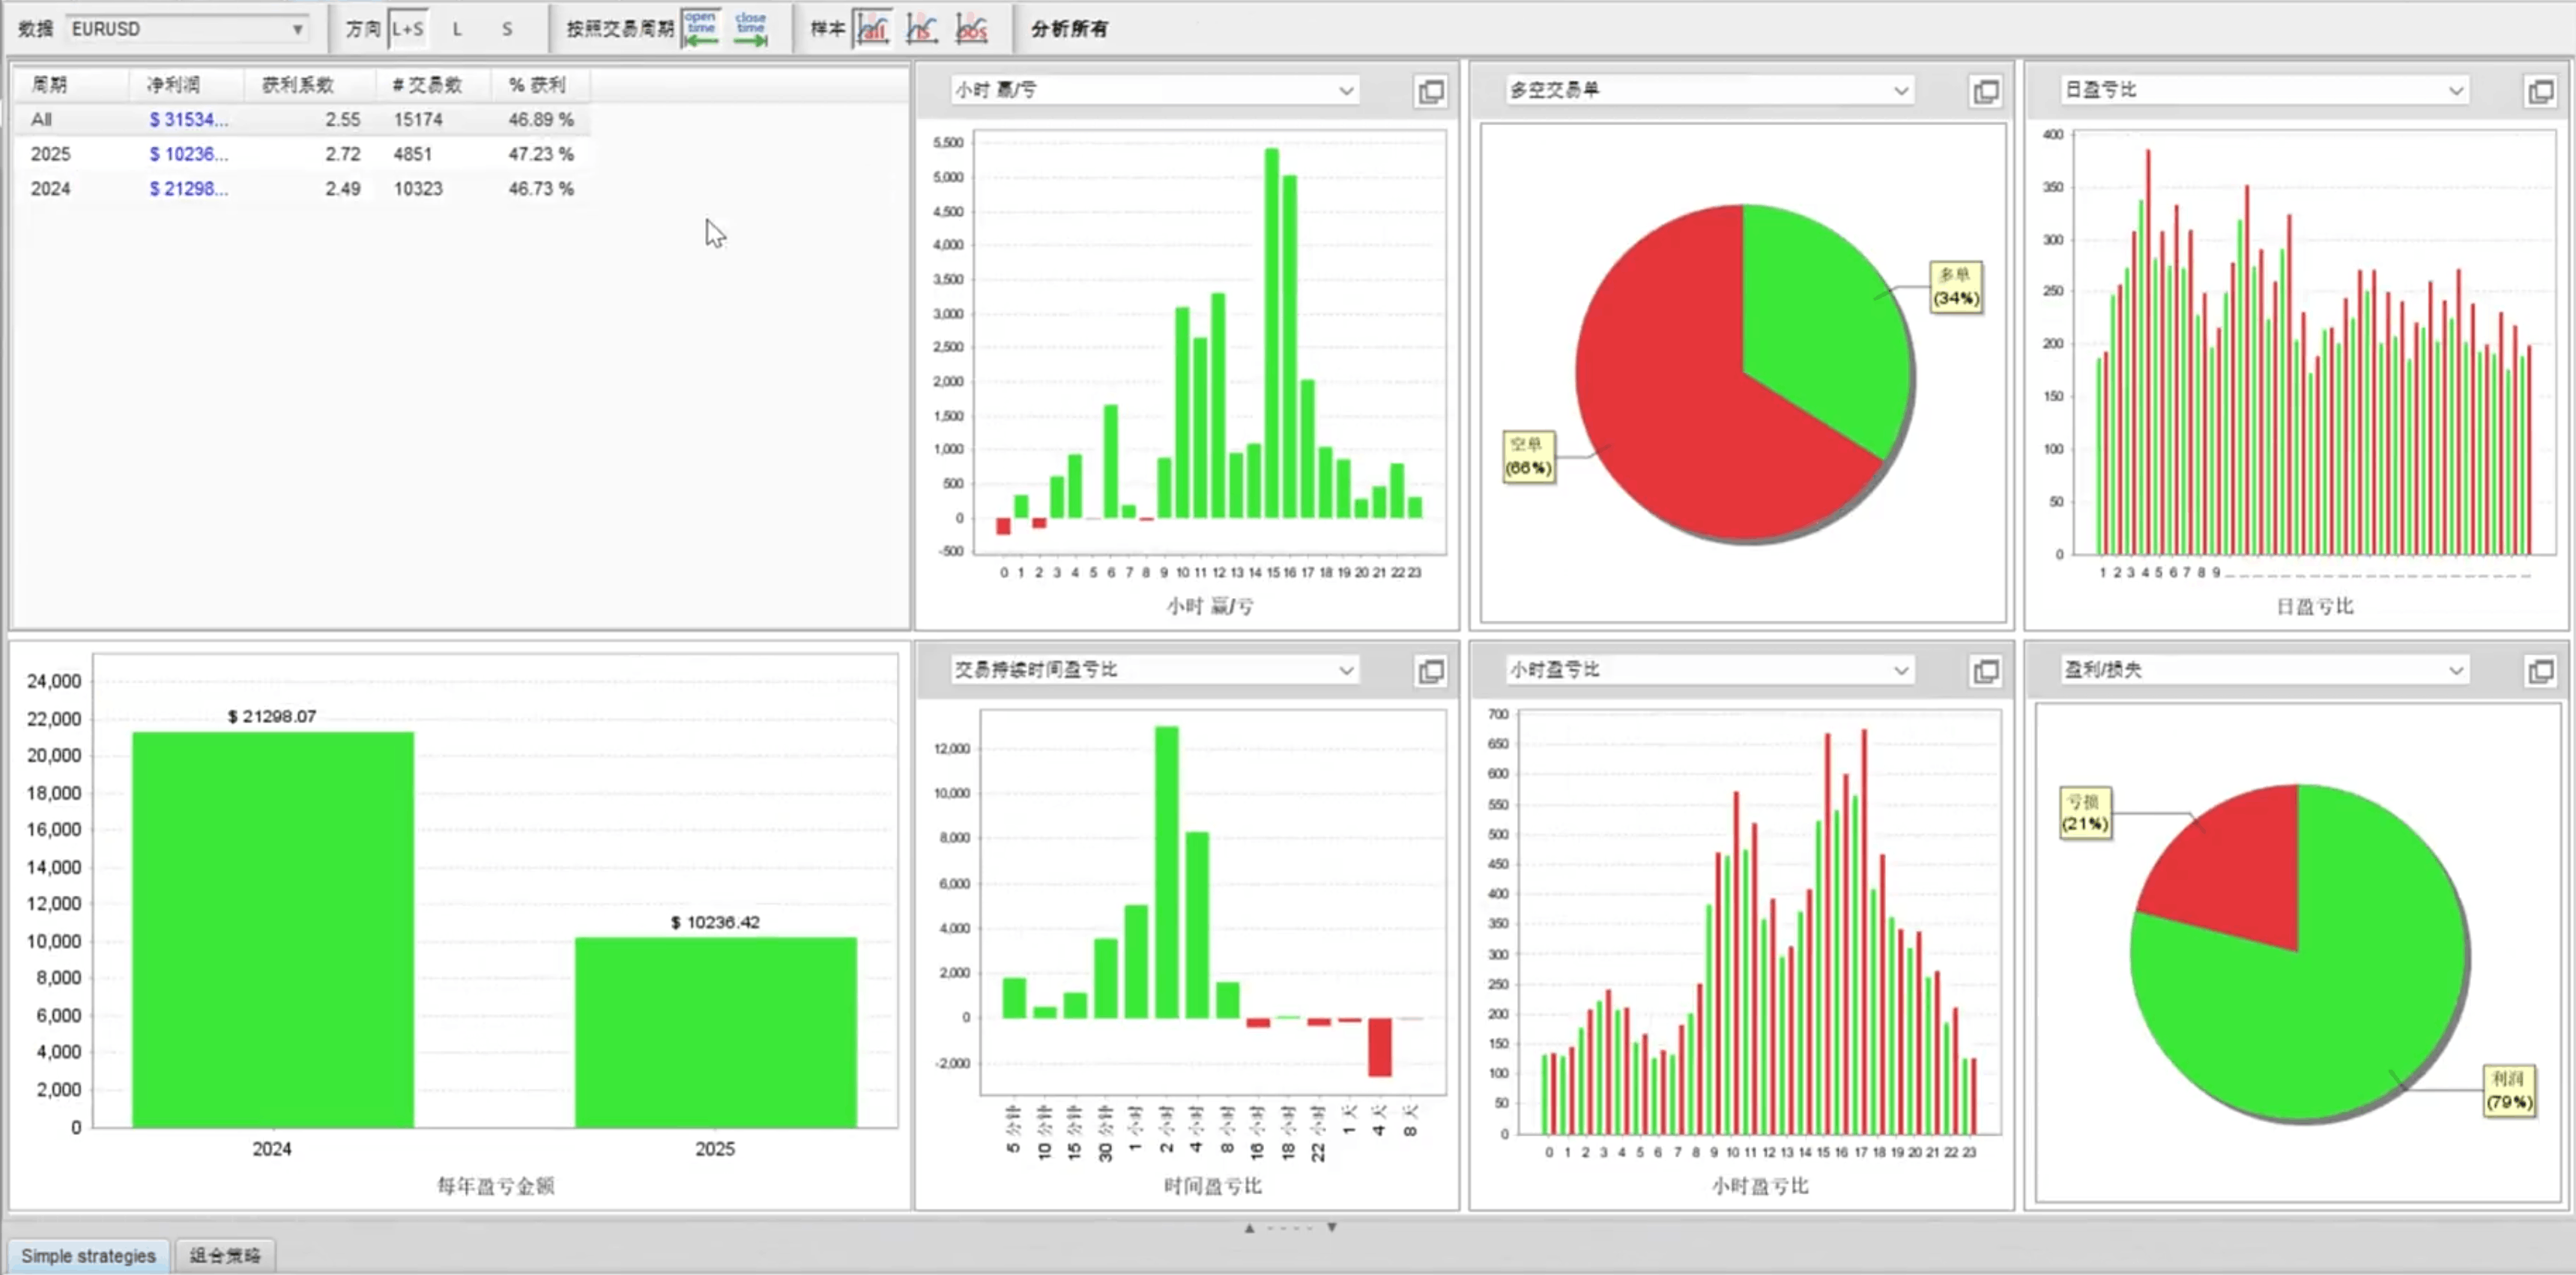Image resolution: width=2576 pixels, height=1275 pixels.
Task: Click the $ 10236.42 bar value label
Action: pyautogui.click(x=715, y=922)
